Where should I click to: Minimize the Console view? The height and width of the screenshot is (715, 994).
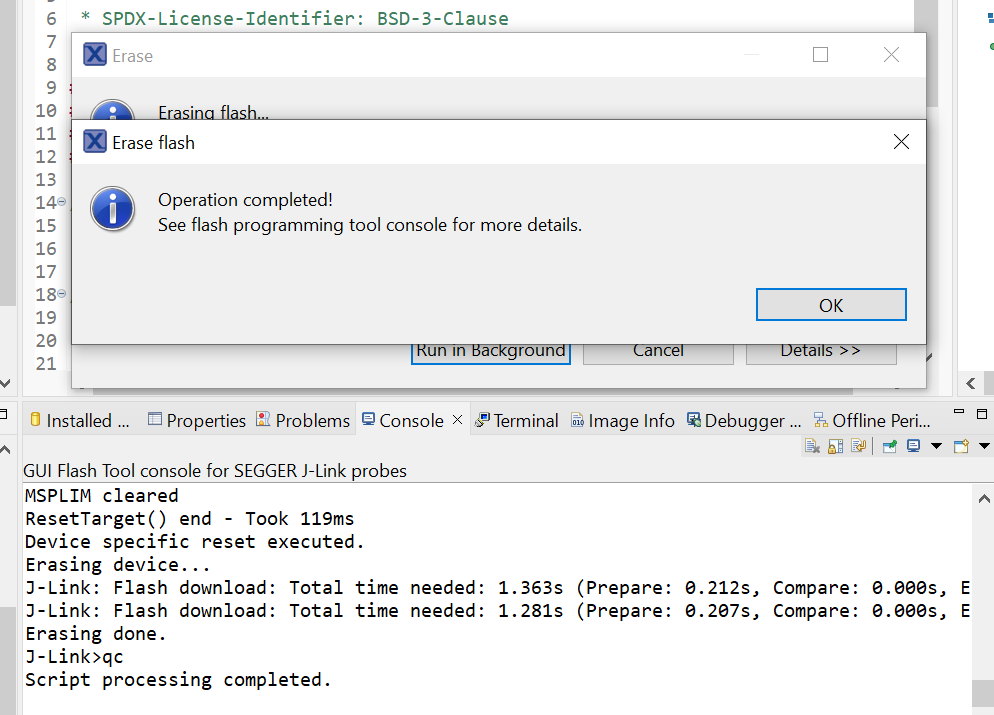[x=958, y=411]
